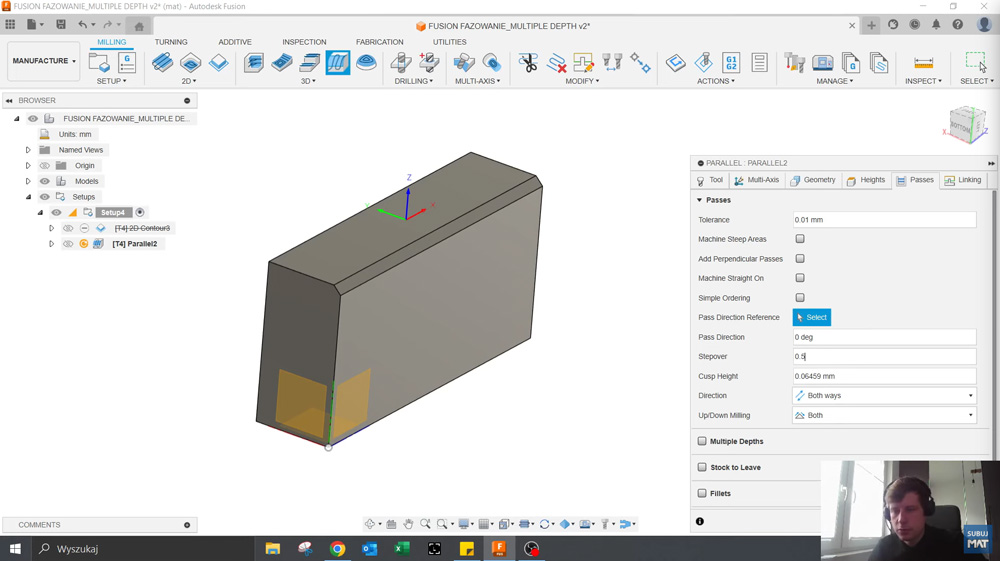This screenshot has height=561, width=1000.
Task: Click the Delete Passes icon
Action: point(556,62)
